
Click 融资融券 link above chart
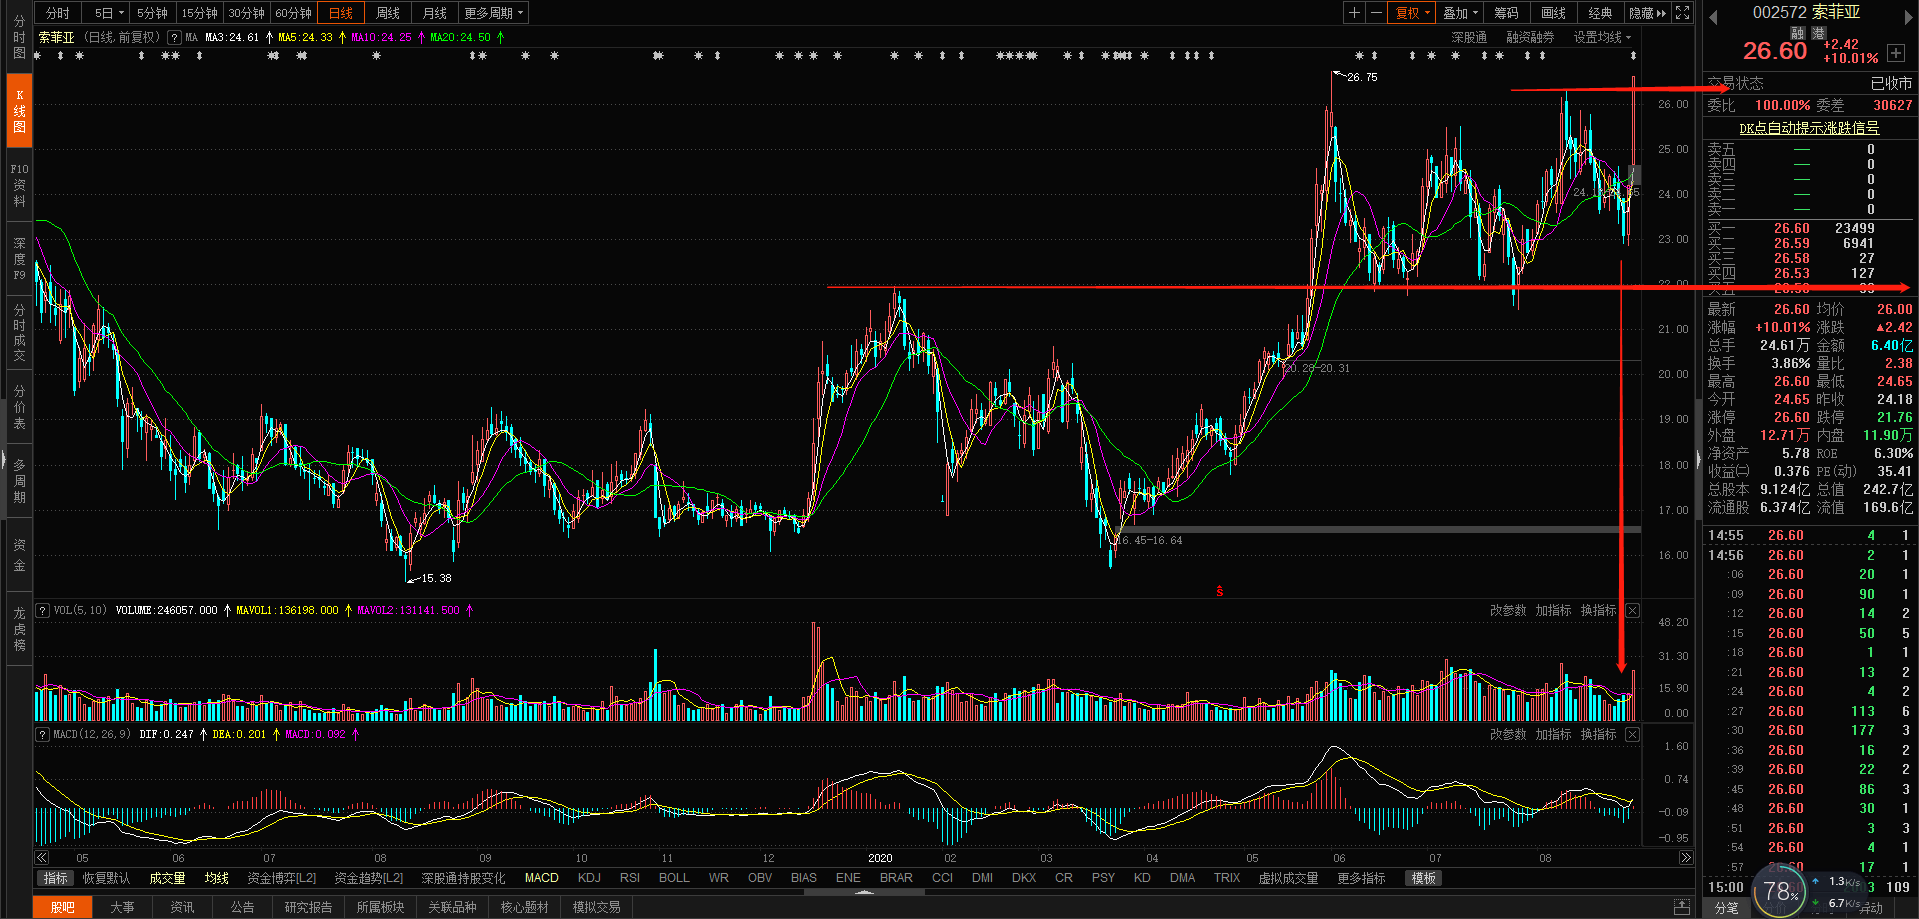click(1530, 37)
